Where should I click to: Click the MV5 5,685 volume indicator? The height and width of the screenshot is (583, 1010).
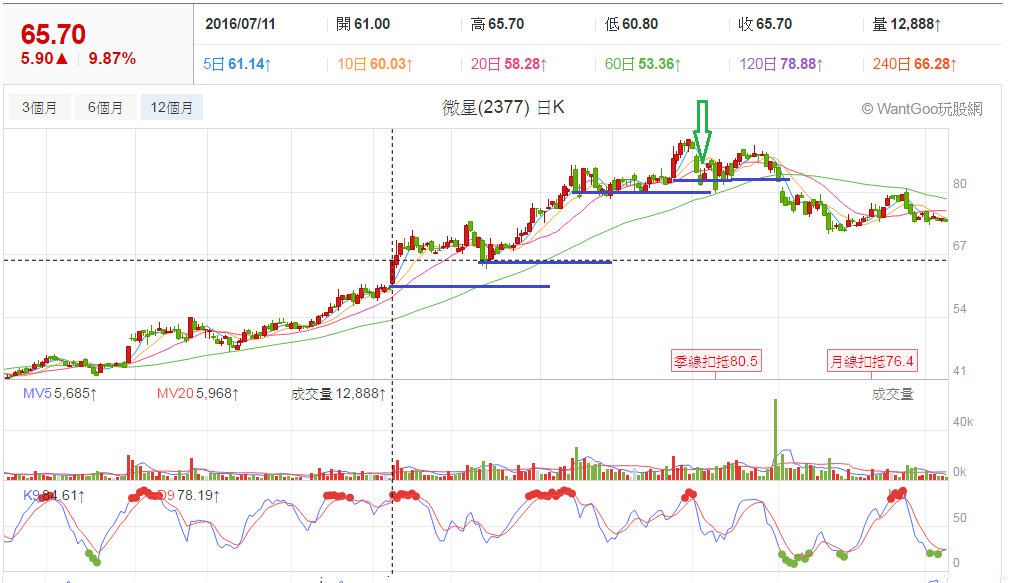tap(60, 394)
